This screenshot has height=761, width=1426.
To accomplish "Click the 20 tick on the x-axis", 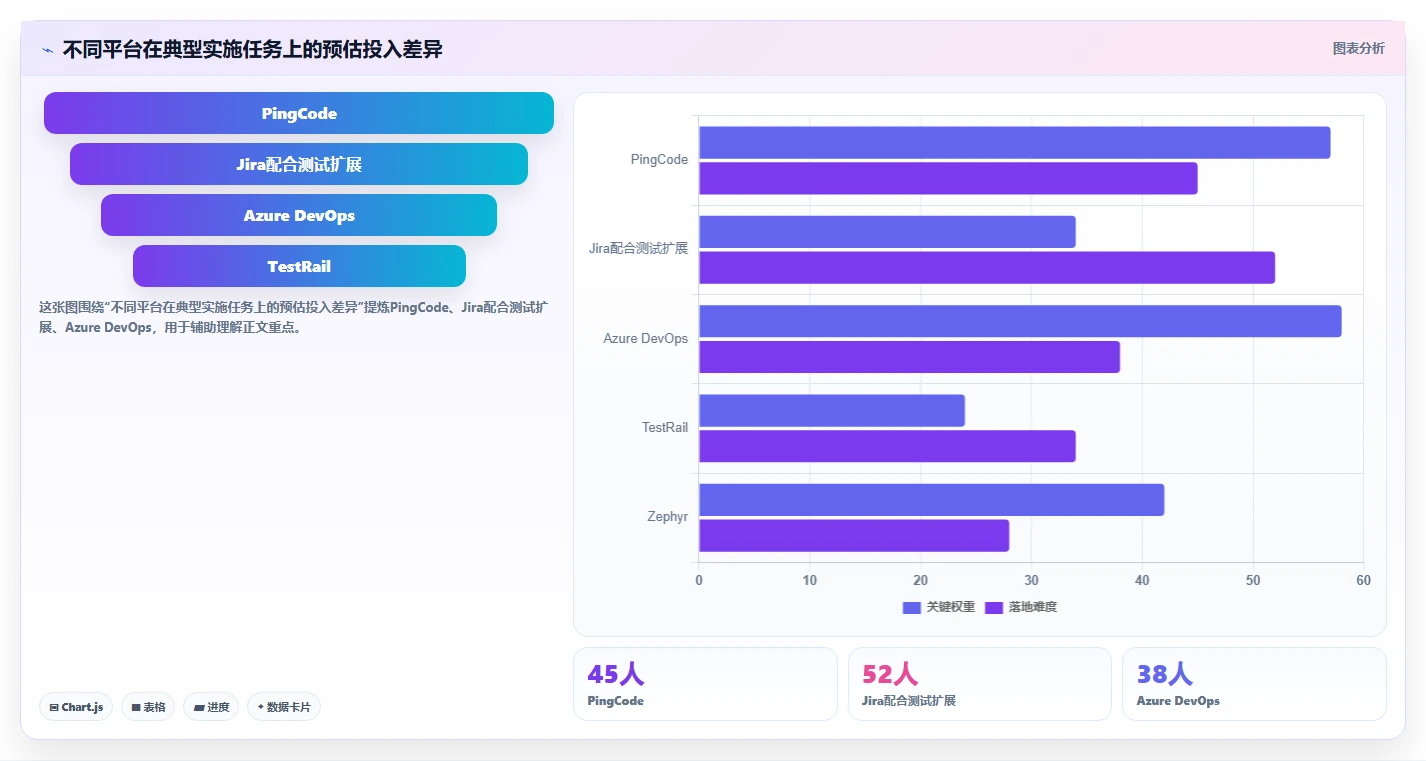I will (921, 581).
